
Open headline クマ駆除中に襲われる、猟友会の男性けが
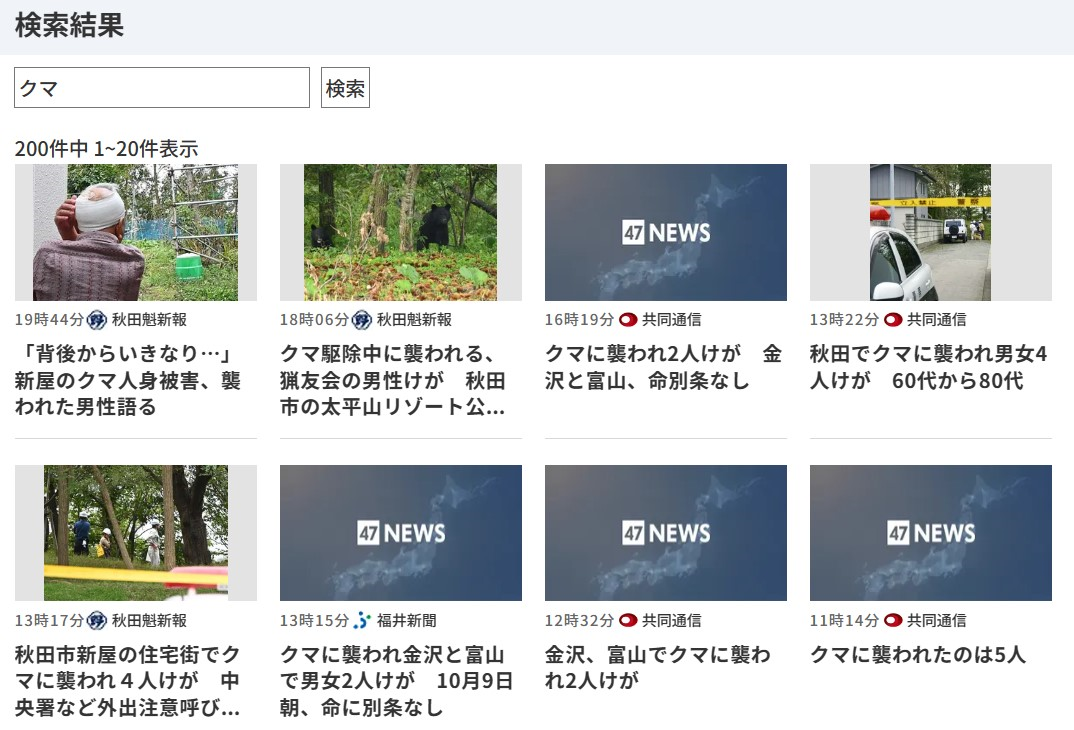tap(393, 380)
